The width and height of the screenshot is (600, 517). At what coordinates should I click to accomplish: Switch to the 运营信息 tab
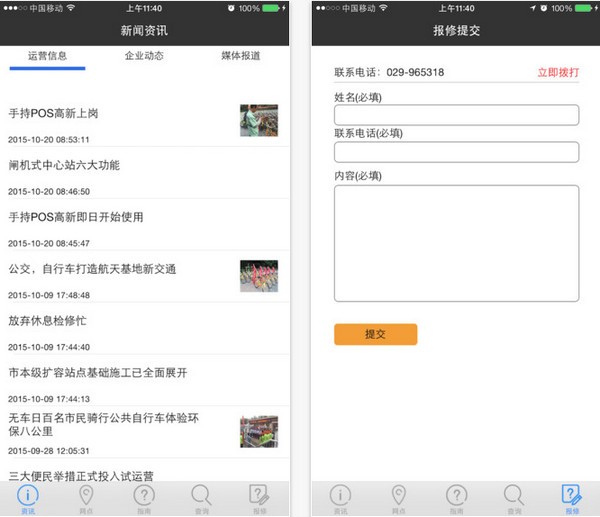point(47,56)
